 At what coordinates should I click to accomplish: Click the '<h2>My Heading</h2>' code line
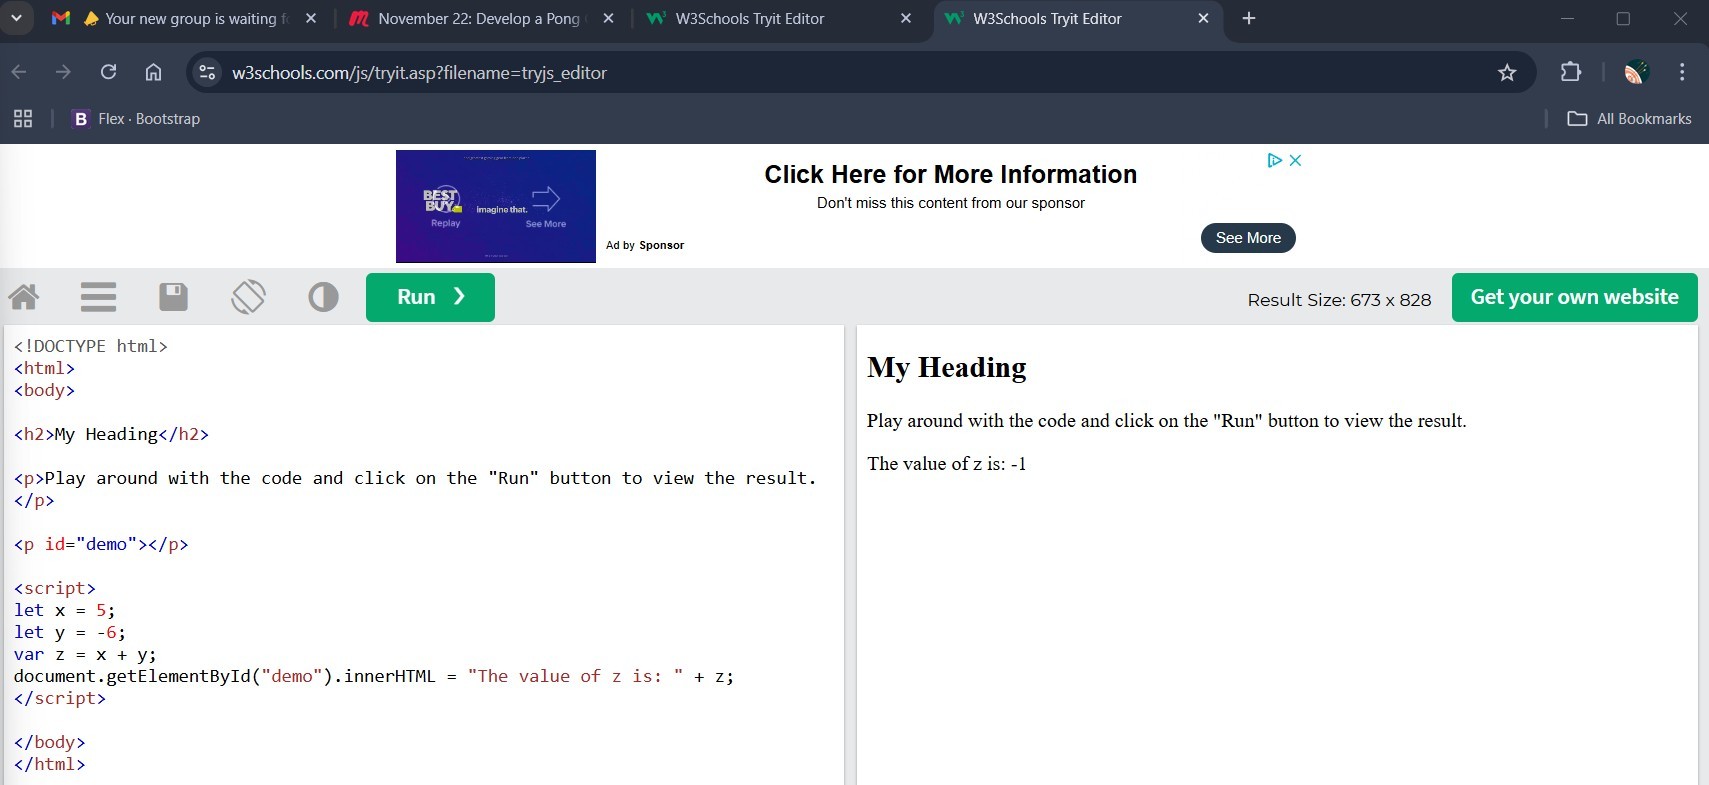click(111, 434)
